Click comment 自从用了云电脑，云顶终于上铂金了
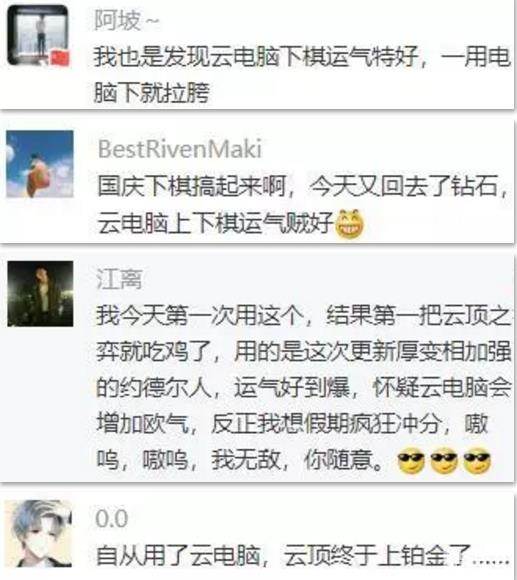 coord(283,555)
